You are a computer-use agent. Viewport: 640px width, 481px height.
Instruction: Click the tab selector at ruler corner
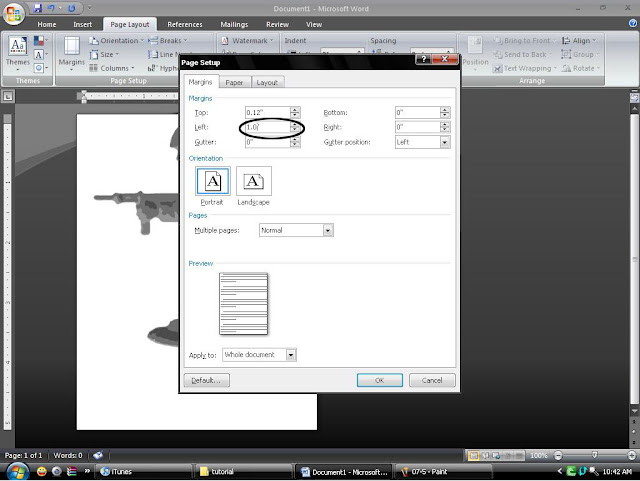tap(8, 97)
